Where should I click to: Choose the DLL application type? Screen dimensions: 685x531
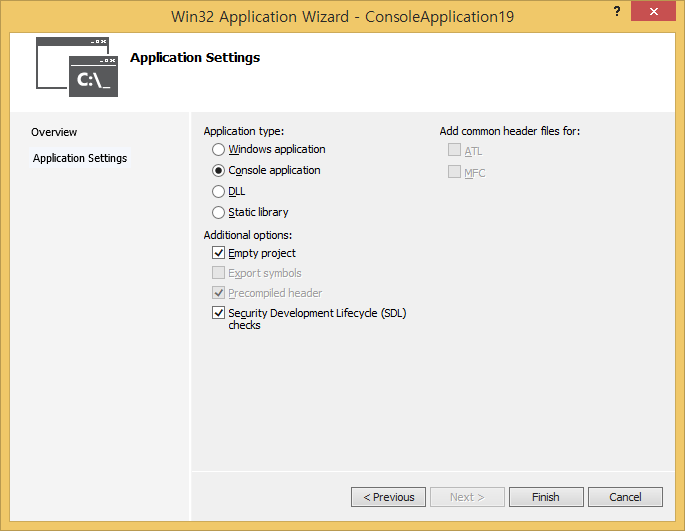tap(219, 192)
